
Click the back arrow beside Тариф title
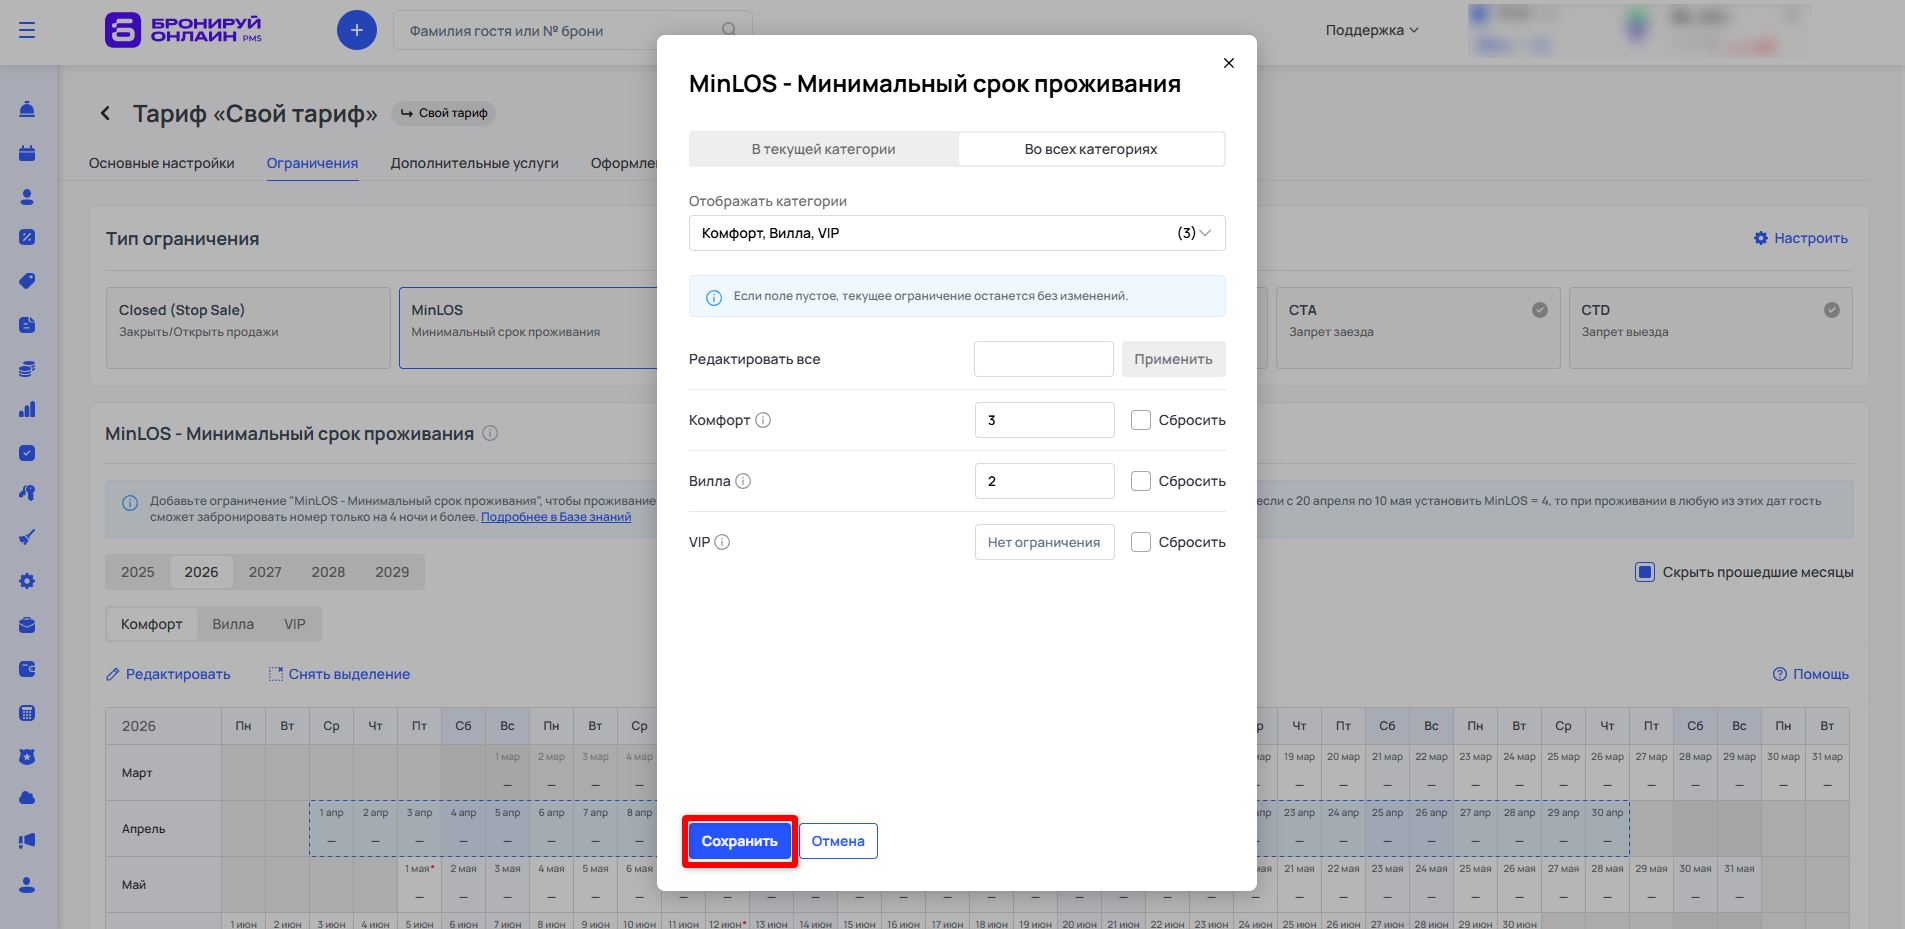pos(105,114)
